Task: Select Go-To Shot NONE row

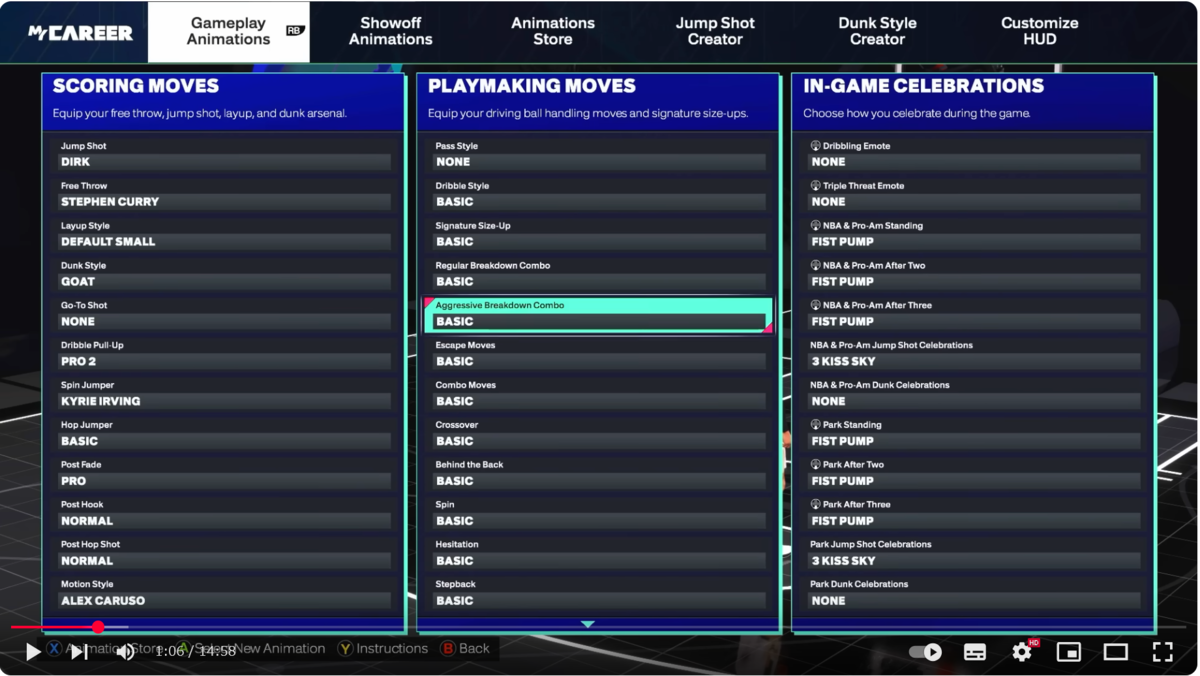Action: (x=224, y=314)
